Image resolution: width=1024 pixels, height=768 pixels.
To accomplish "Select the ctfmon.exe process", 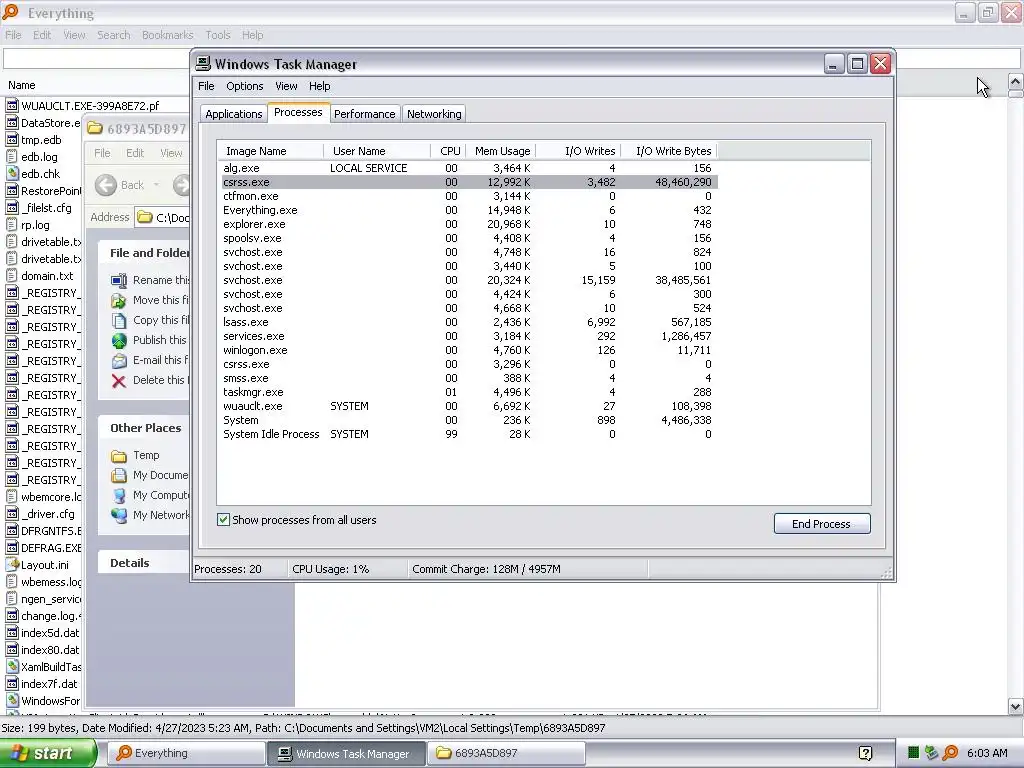I will pyautogui.click(x=467, y=196).
